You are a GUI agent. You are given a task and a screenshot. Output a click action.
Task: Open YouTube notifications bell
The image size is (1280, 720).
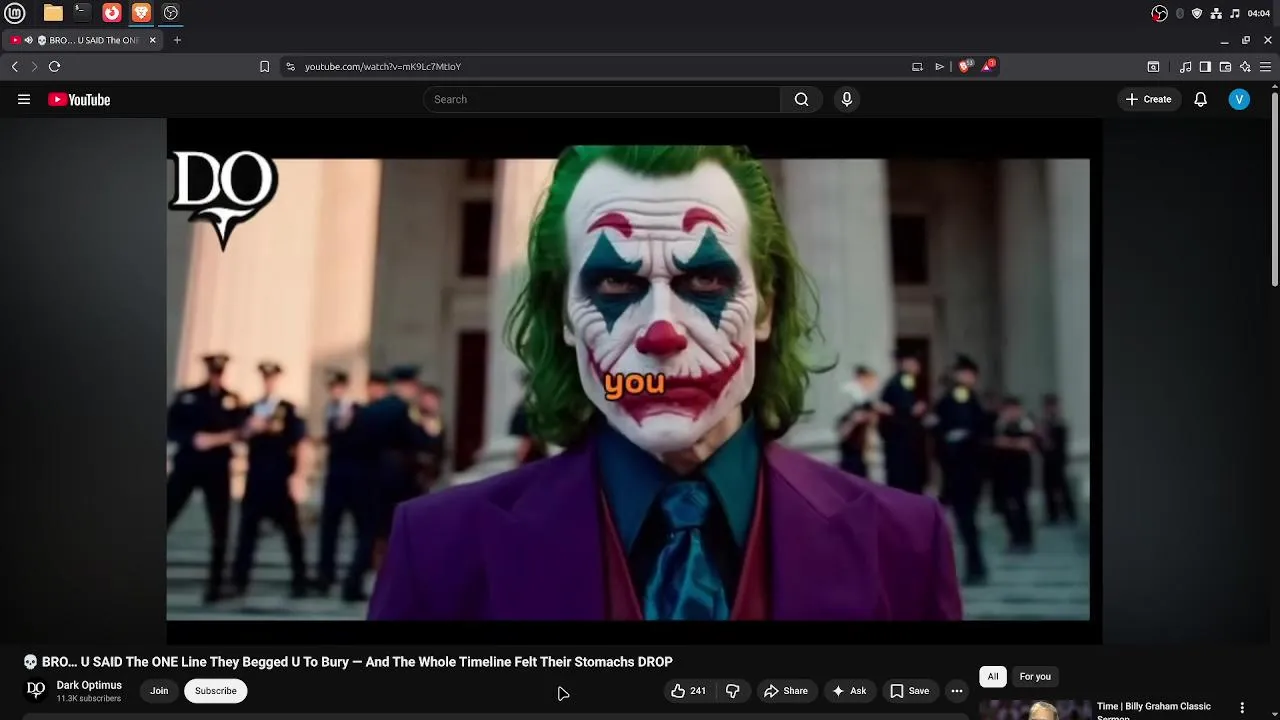point(1200,99)
